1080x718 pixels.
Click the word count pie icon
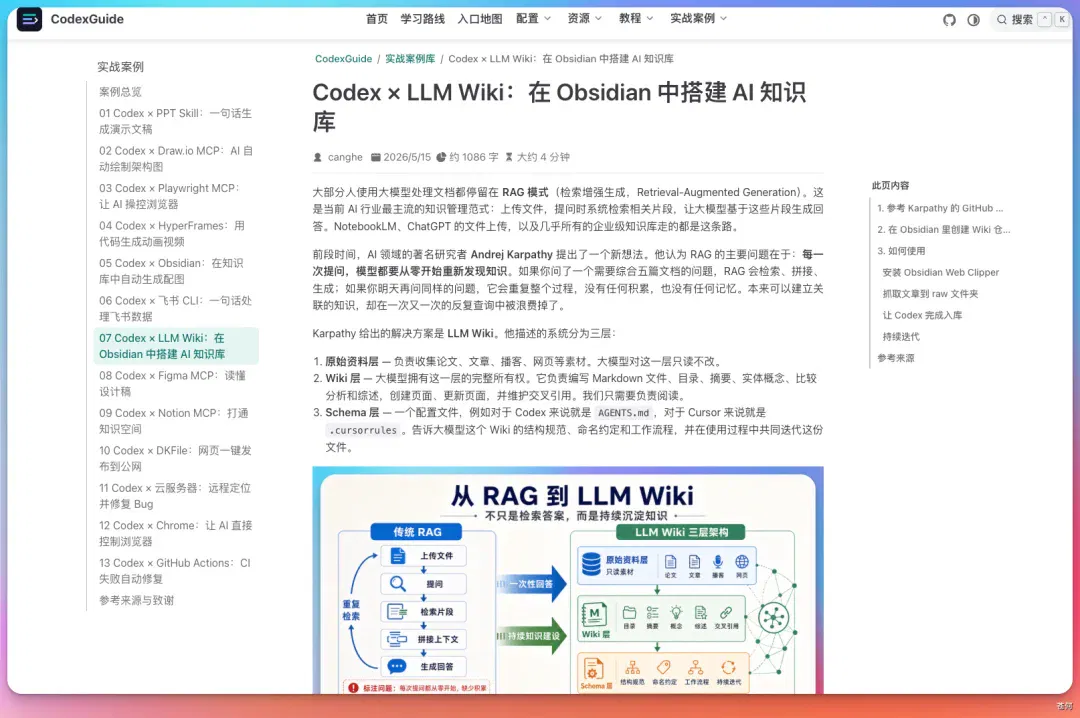tap(441, 157)
